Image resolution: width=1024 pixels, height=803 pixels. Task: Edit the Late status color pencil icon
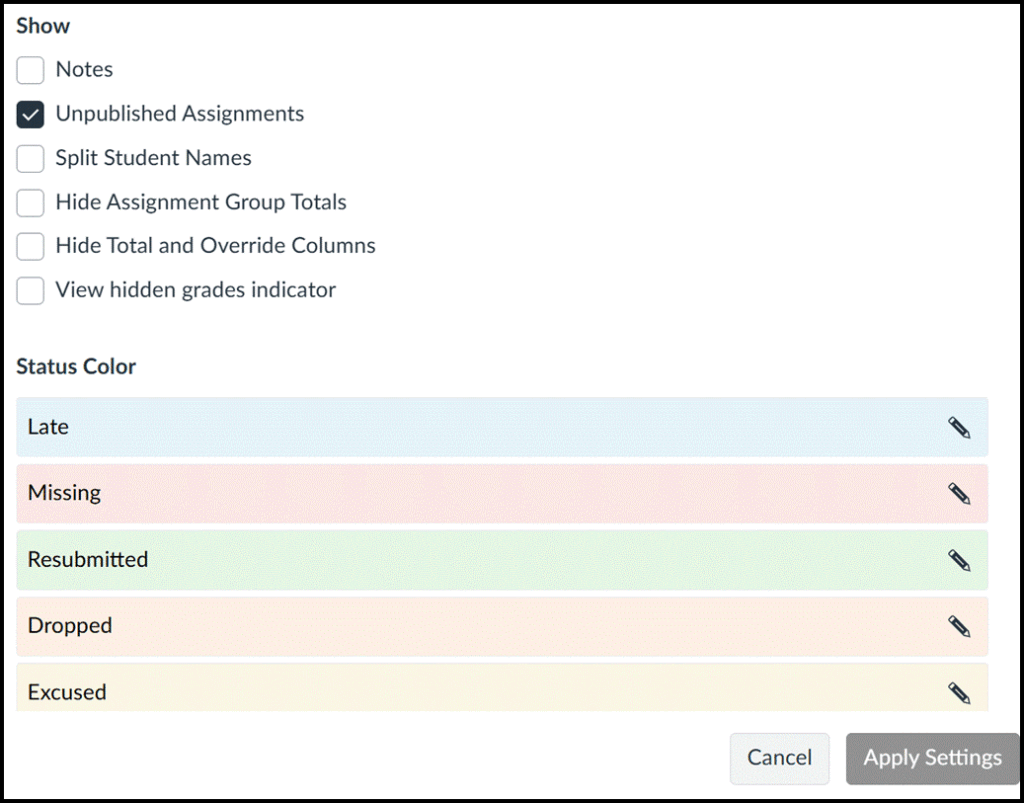(959, 428)
